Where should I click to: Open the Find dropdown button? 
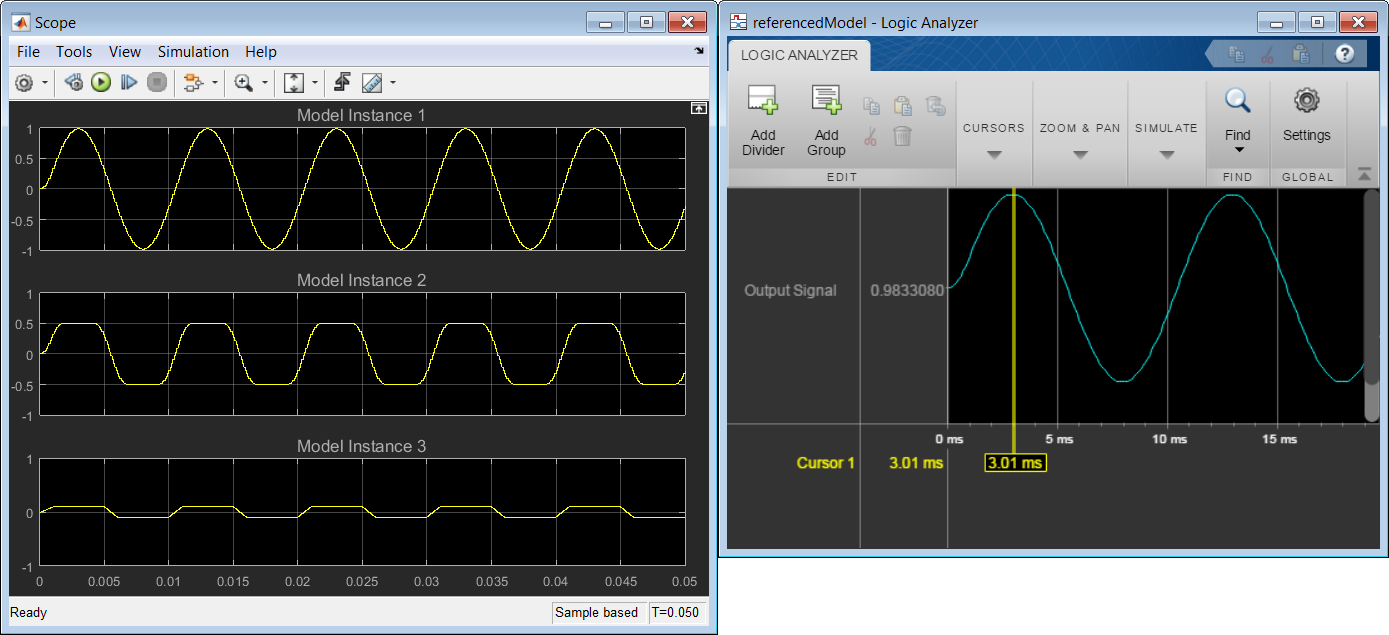point(1238,125)
